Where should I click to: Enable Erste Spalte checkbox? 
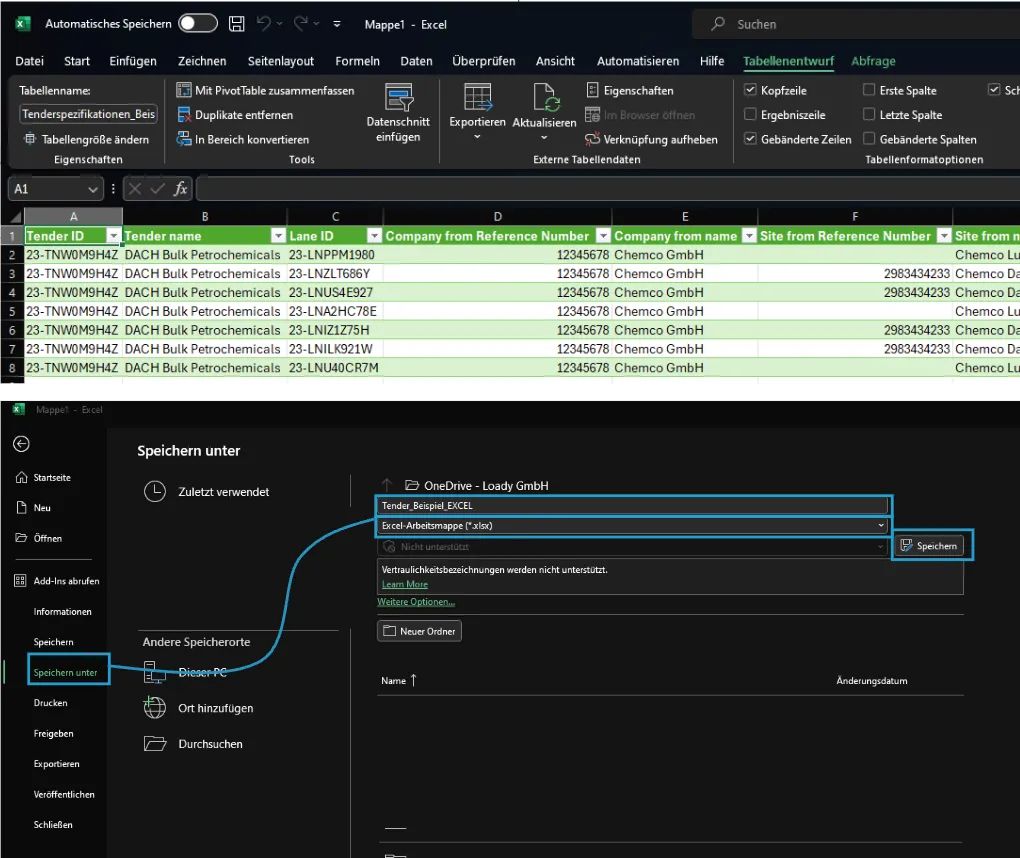(x=868, y=90)
